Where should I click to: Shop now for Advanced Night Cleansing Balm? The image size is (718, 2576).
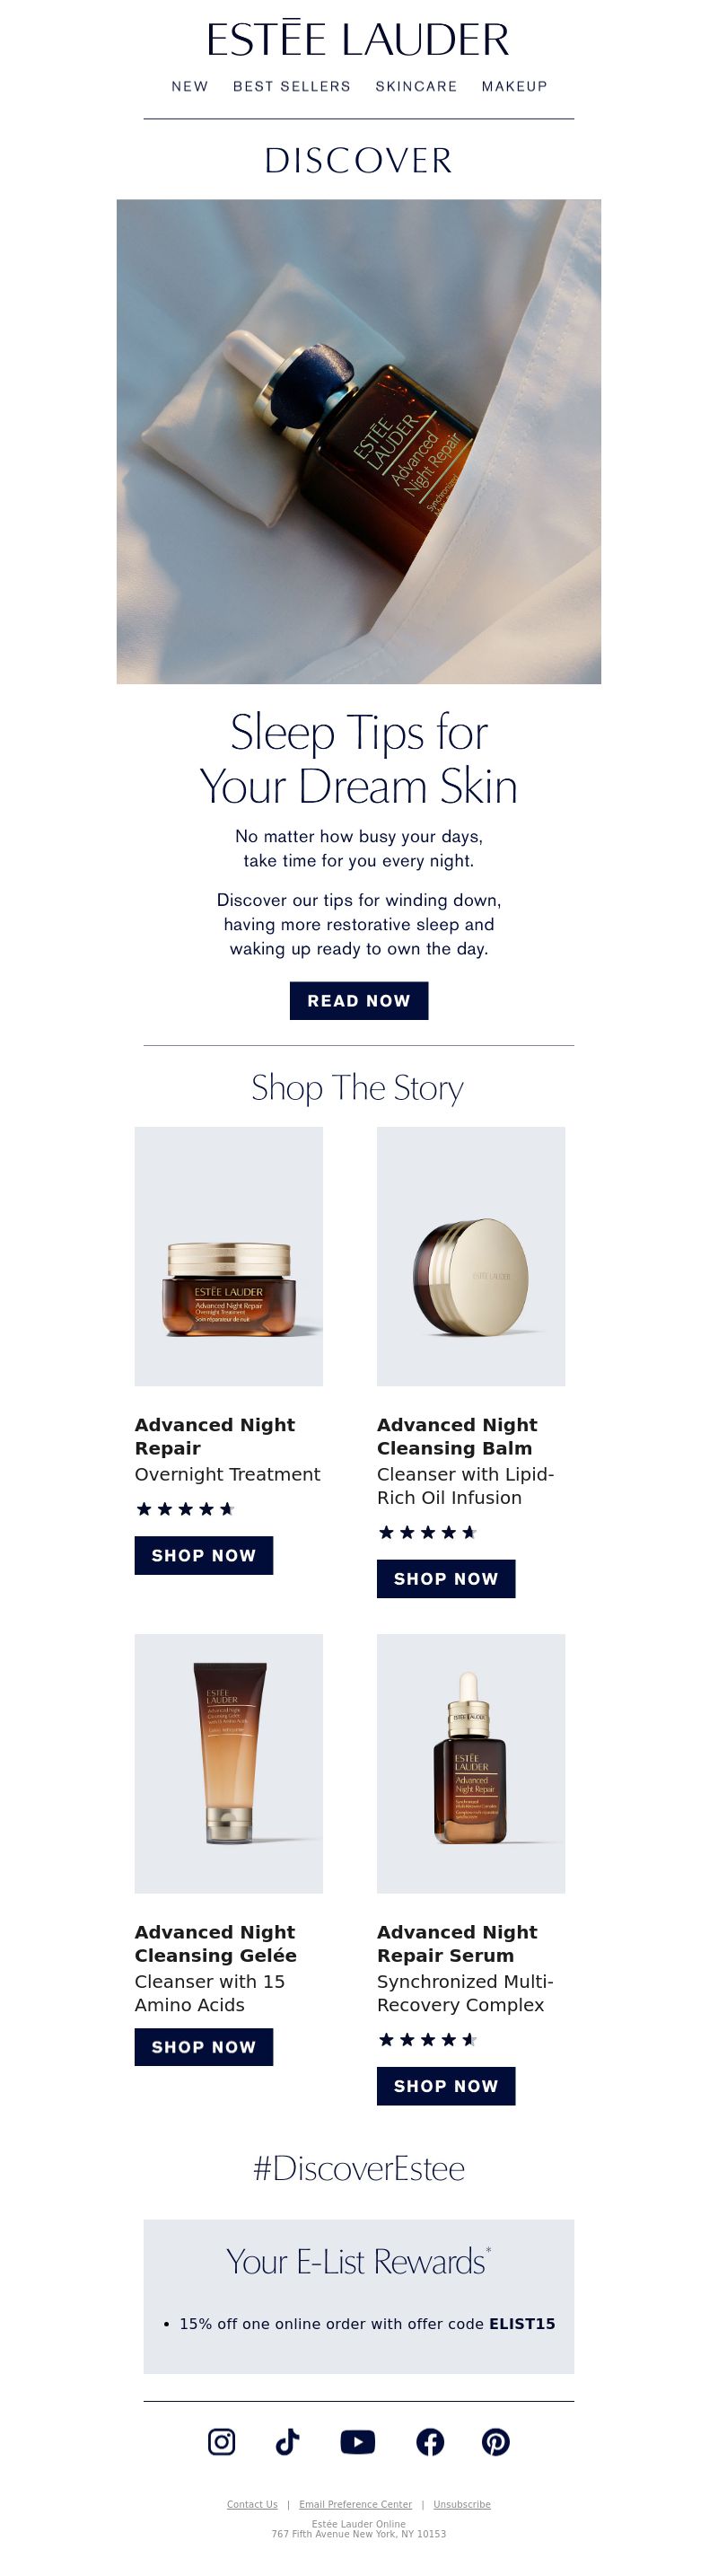pyautogui.click(x=446, y=1578)
